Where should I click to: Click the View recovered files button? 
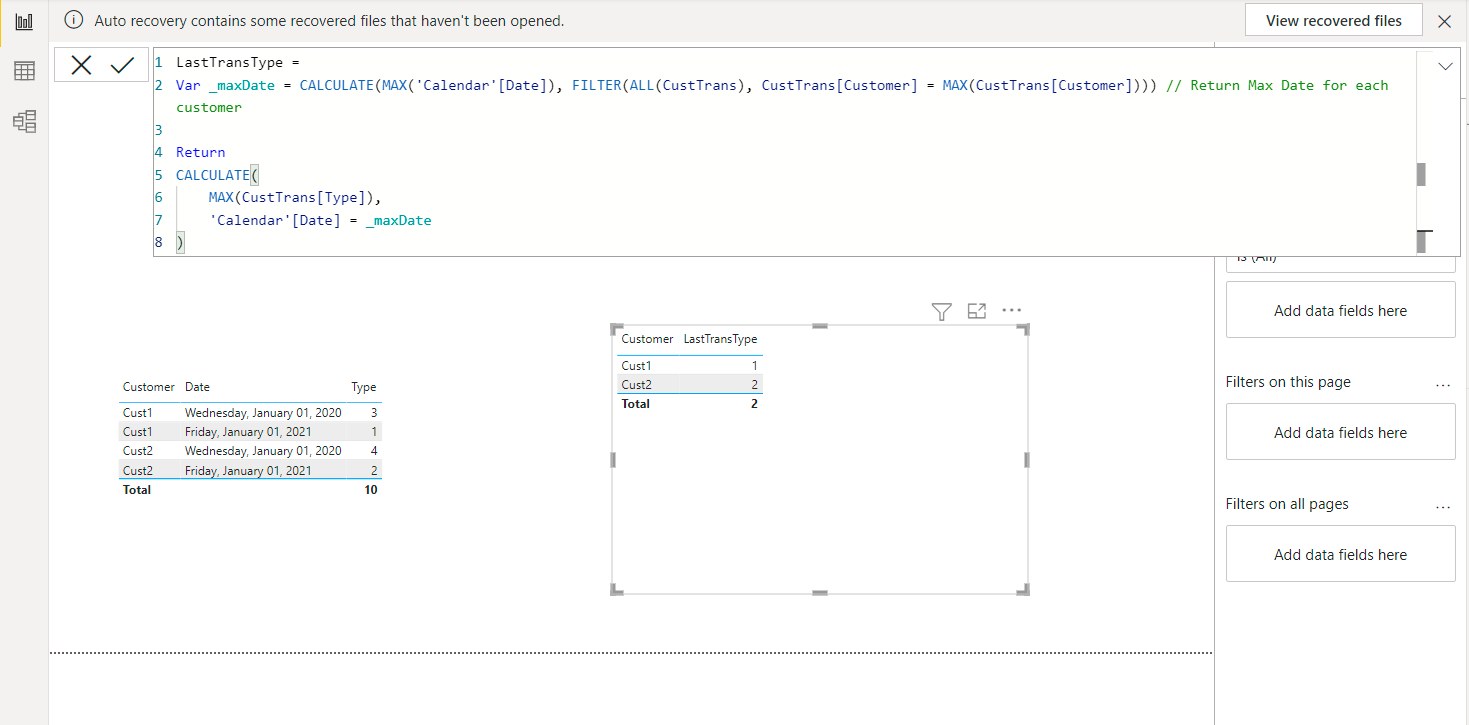pos(1334,21)
